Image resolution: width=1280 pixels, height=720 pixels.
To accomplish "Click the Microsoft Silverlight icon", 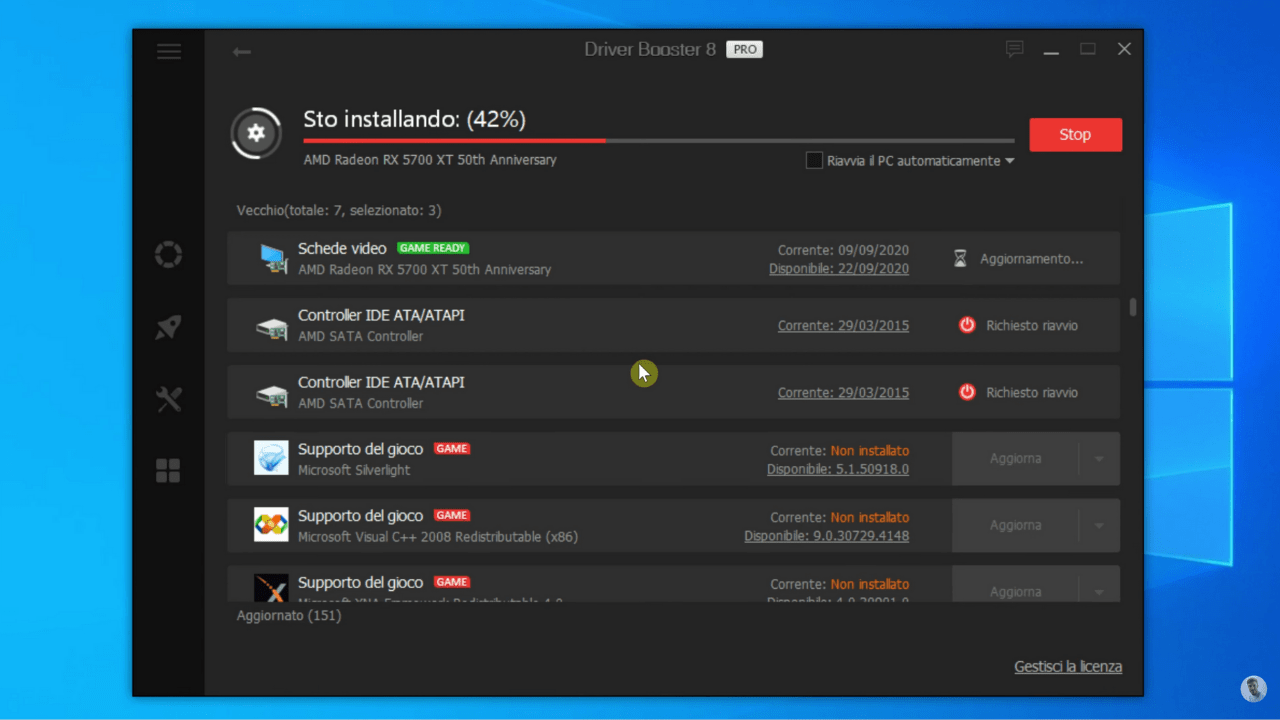I will pyautogui.click(x=271, y=458).
